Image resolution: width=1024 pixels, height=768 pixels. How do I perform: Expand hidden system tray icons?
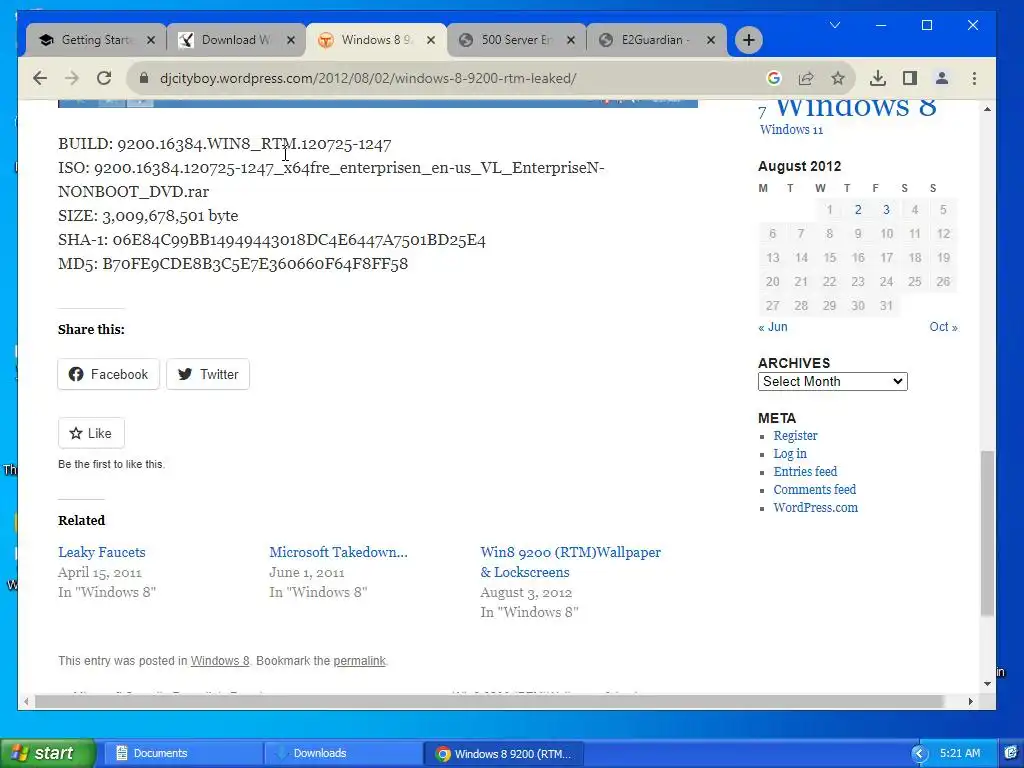(920, 754)
